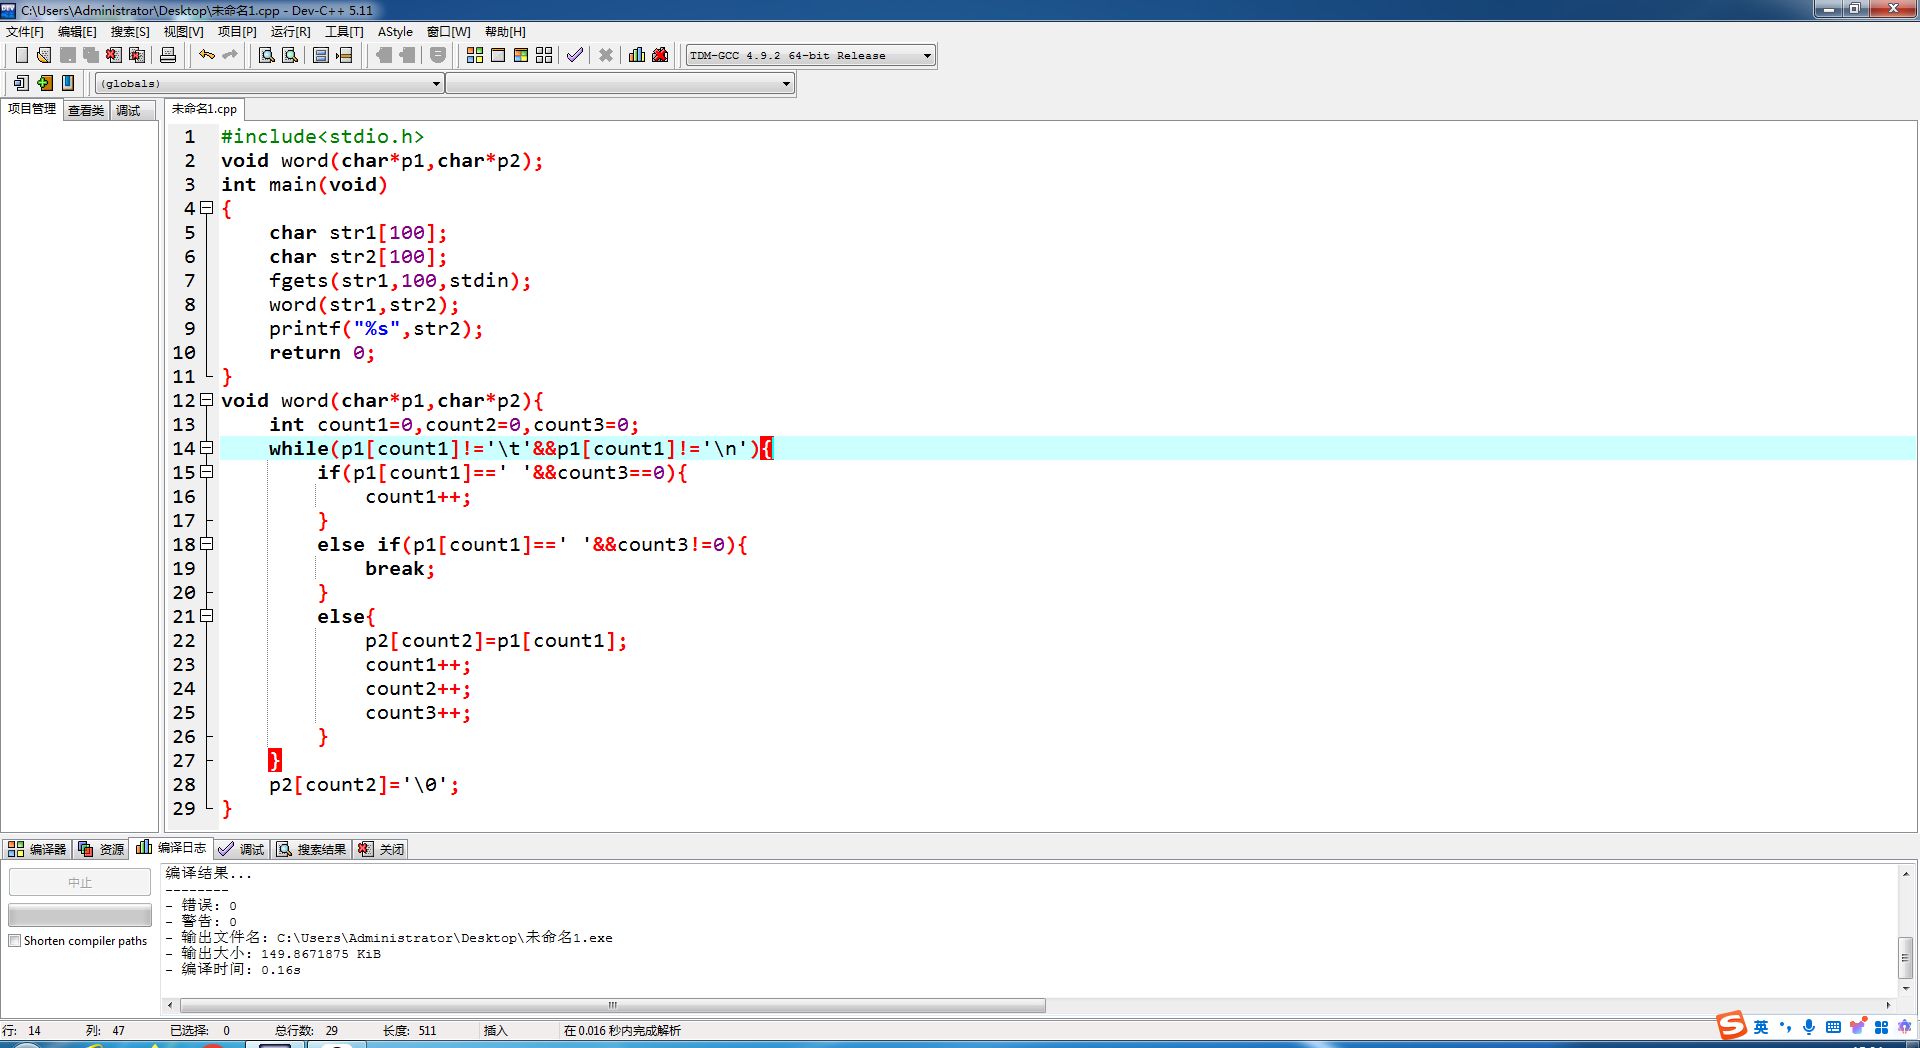The height and width of the screenshot is (1048, 1920).
Task: Open the 编译器 bottom panel tab
Action: coord(38,849)
